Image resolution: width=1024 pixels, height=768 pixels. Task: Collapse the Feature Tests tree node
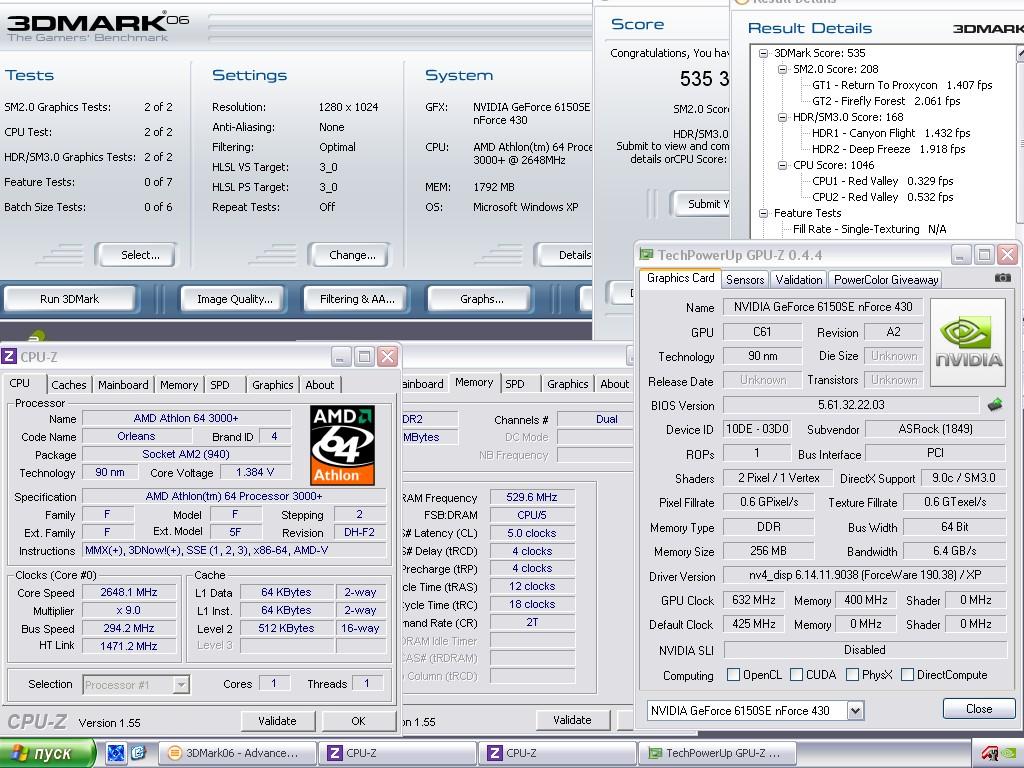(x=763, y=214)
